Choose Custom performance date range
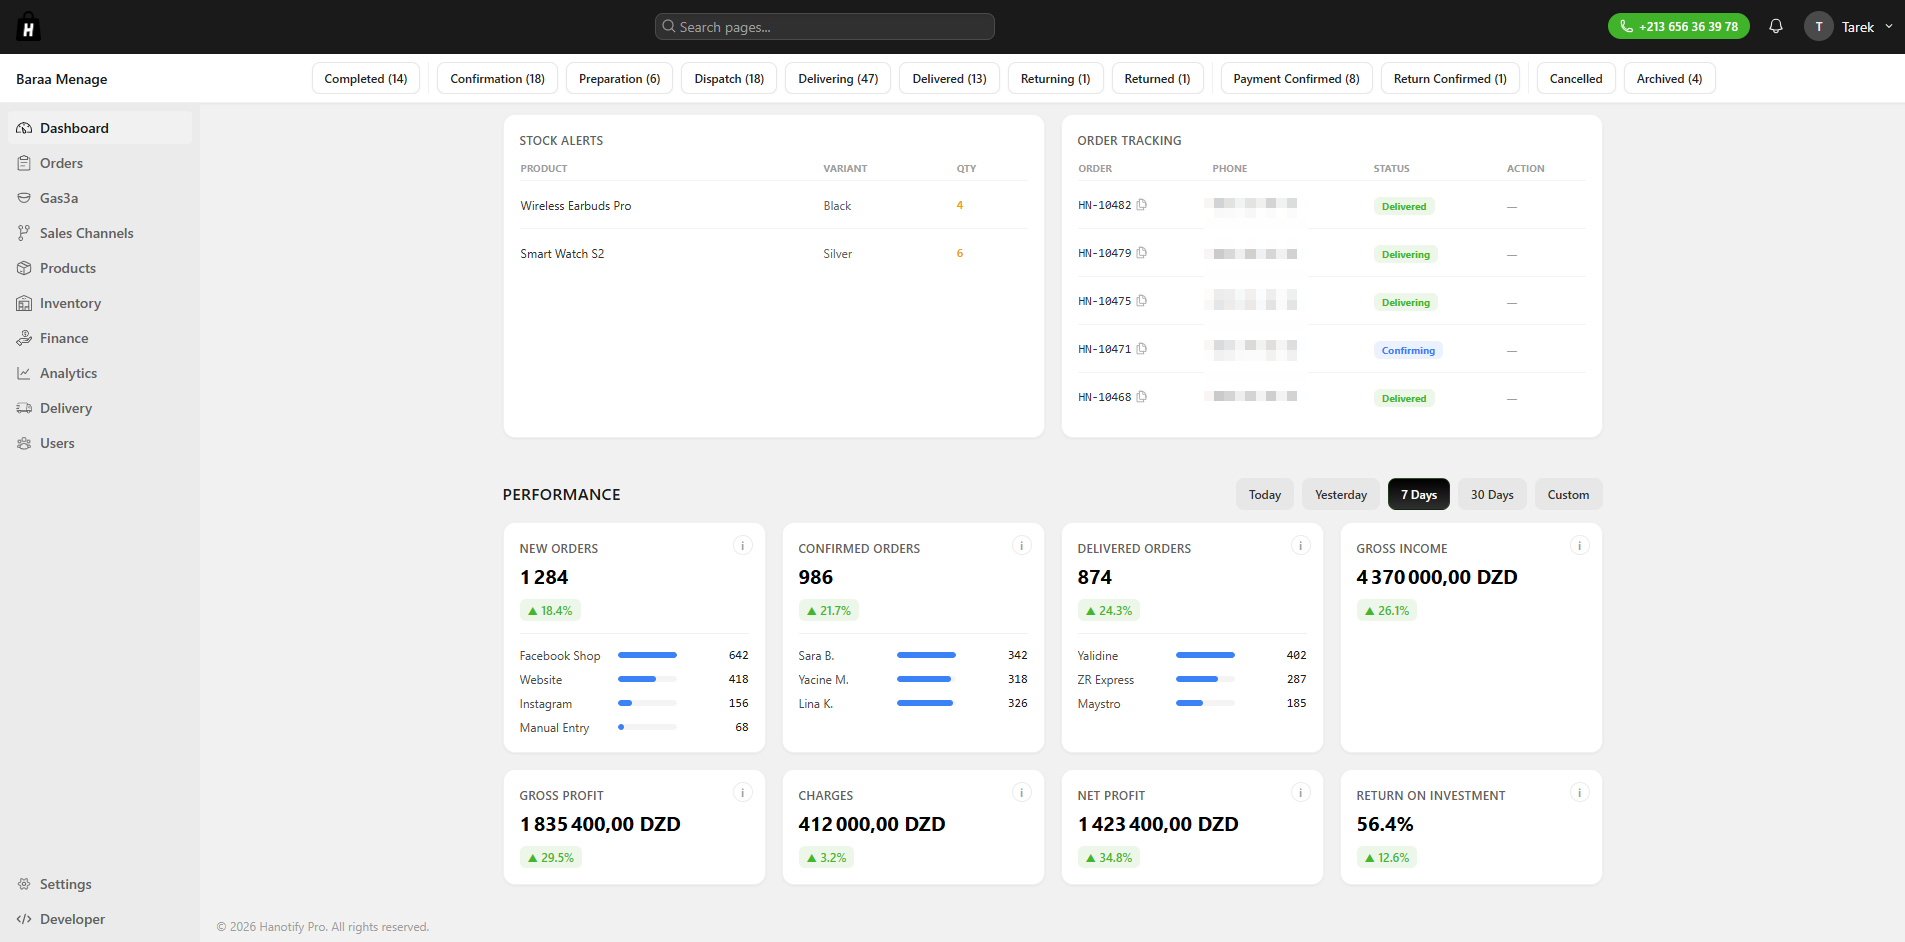Image resolution: width=1905 pixels, height=942 pixels. click(x=1568, y=494)
